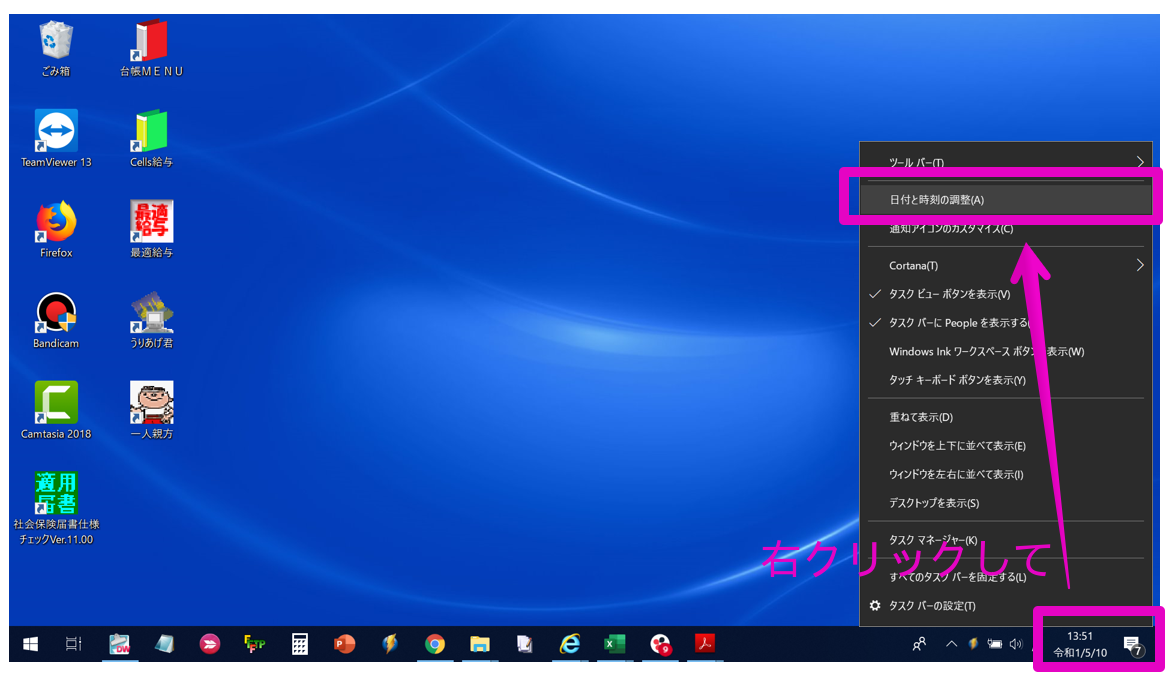1171x675 pixels.
Task: Select the 一人親方 desktop shortcut
Action: pos(152,411)
